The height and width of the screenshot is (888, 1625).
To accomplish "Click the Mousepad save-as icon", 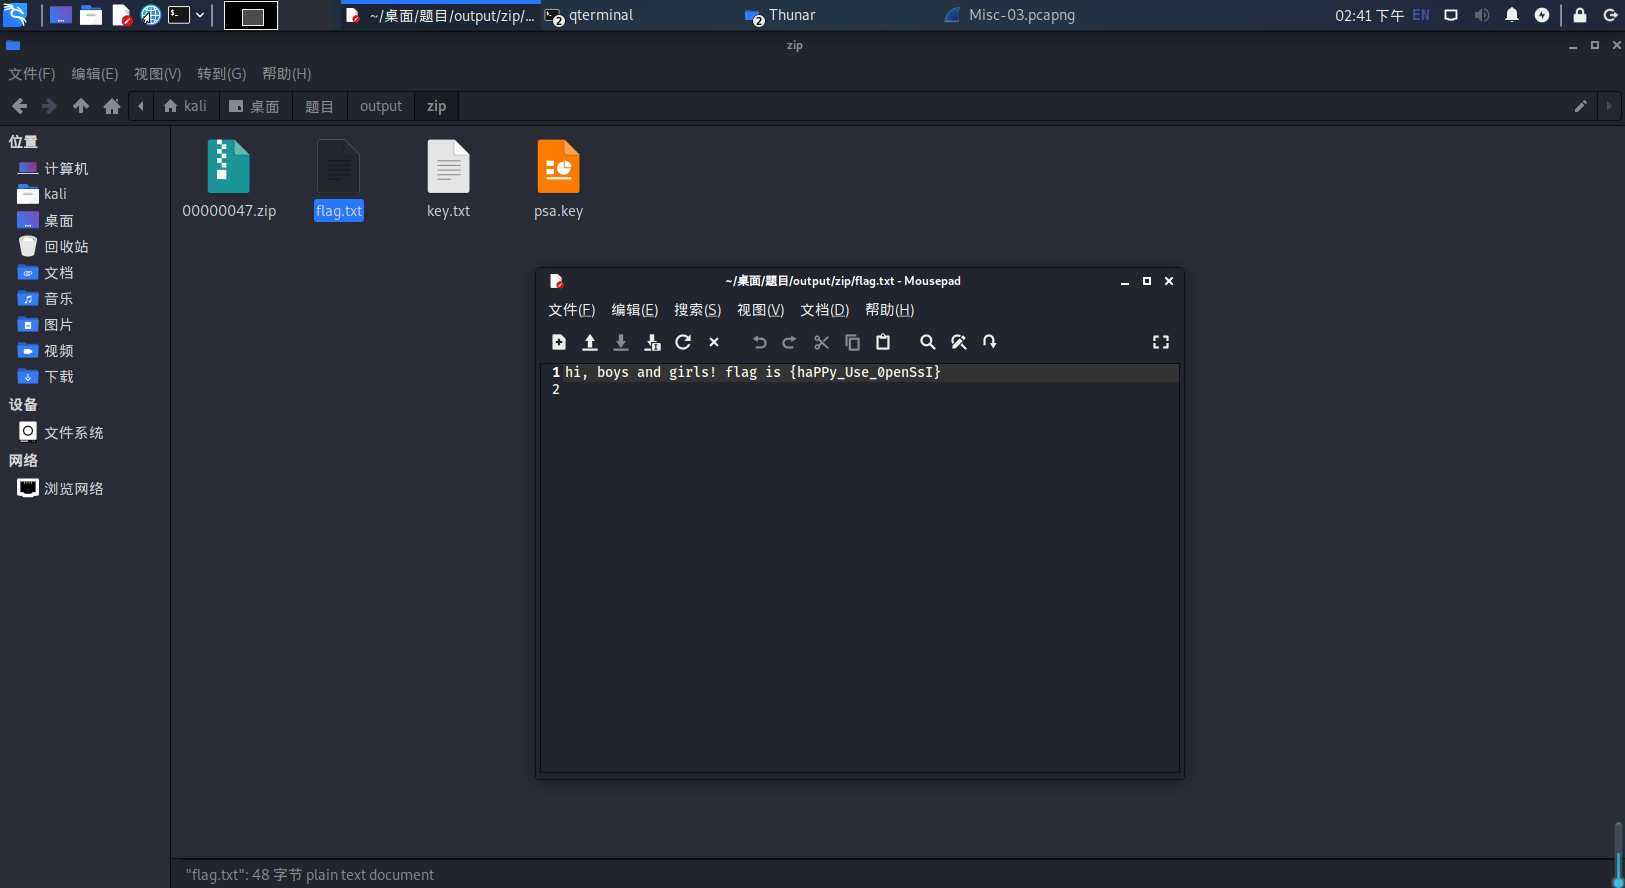I will coord(652,342).
